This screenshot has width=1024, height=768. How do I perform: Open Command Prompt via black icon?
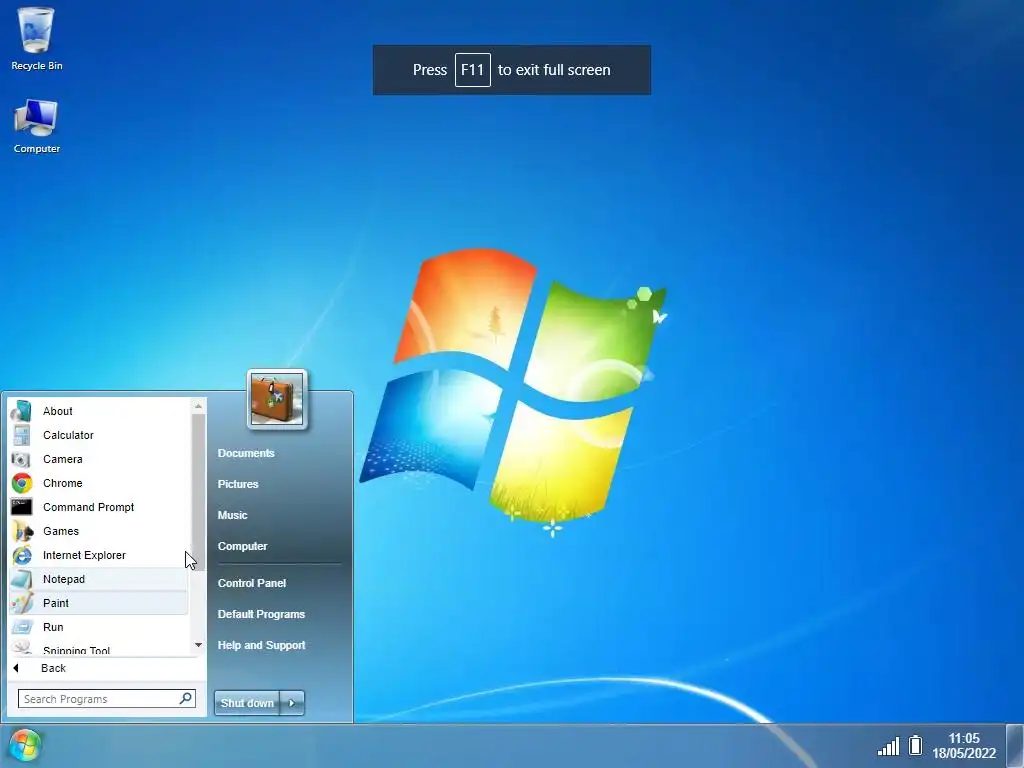(22, 507)
